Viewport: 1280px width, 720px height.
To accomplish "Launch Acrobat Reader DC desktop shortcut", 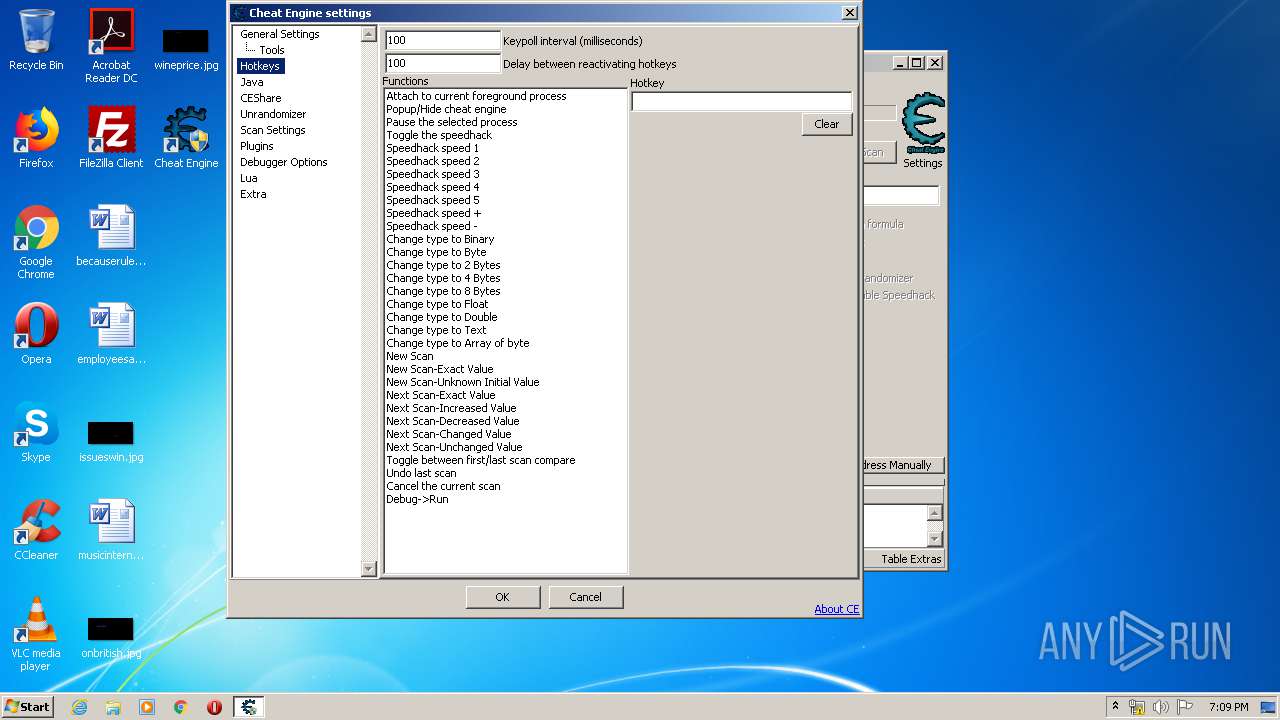I will [x=111, y=45].
